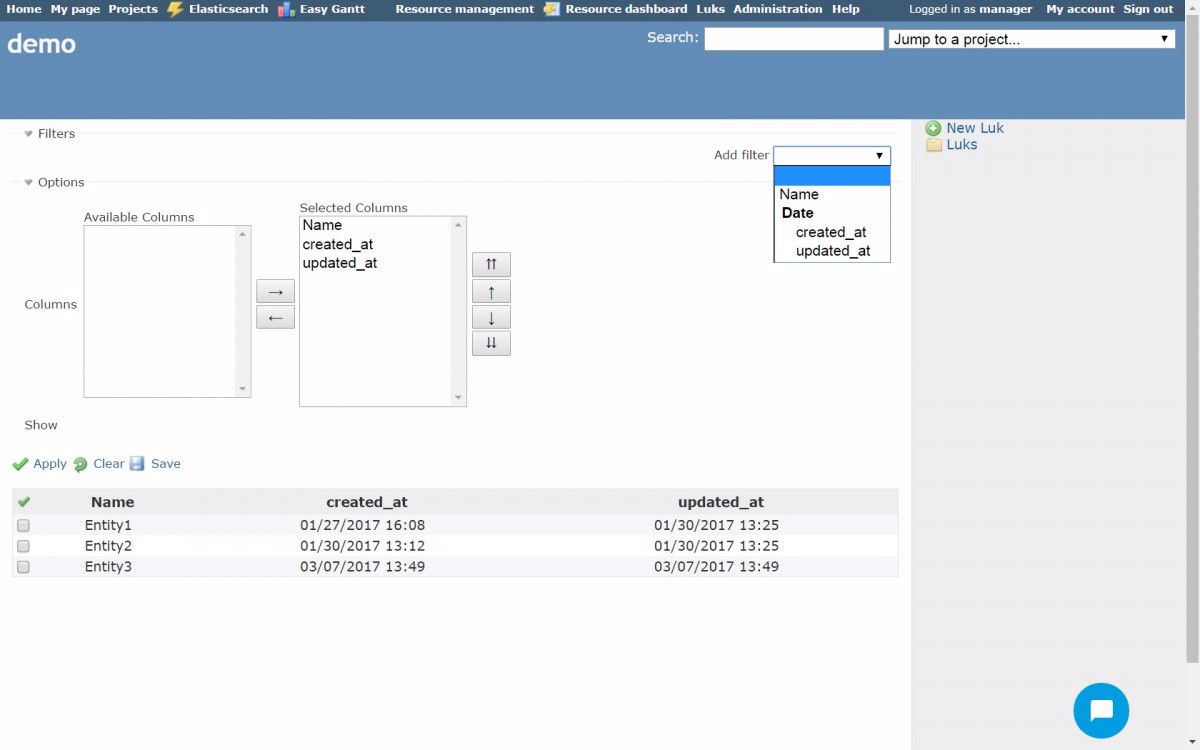Click inside the Search input field
This screenshot has width=1200, height=750.
tap(793, 39)
